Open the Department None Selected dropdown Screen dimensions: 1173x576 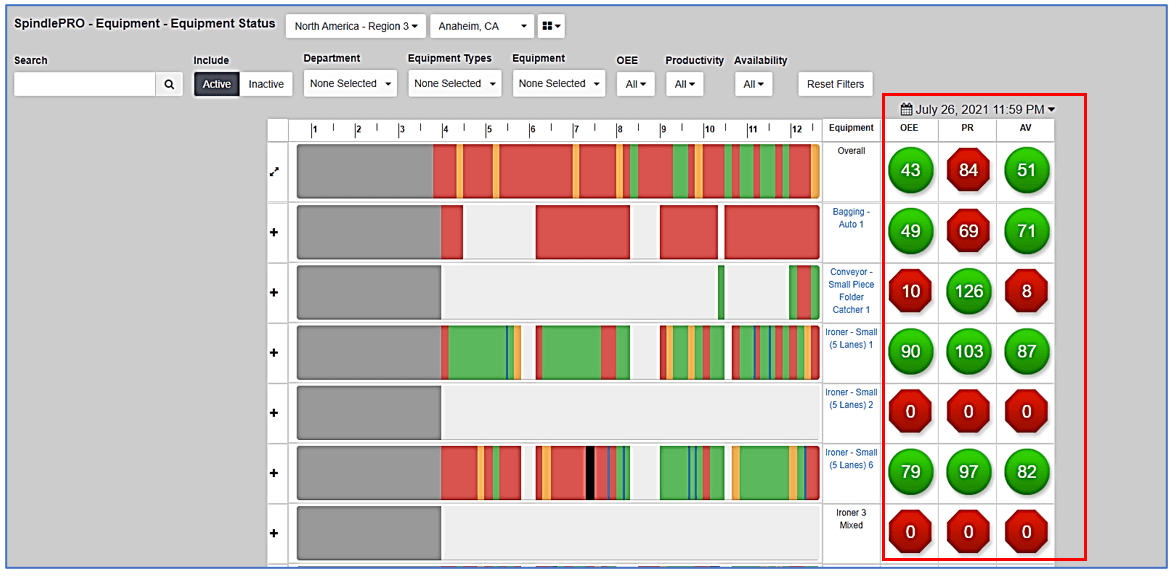point(349,84)
